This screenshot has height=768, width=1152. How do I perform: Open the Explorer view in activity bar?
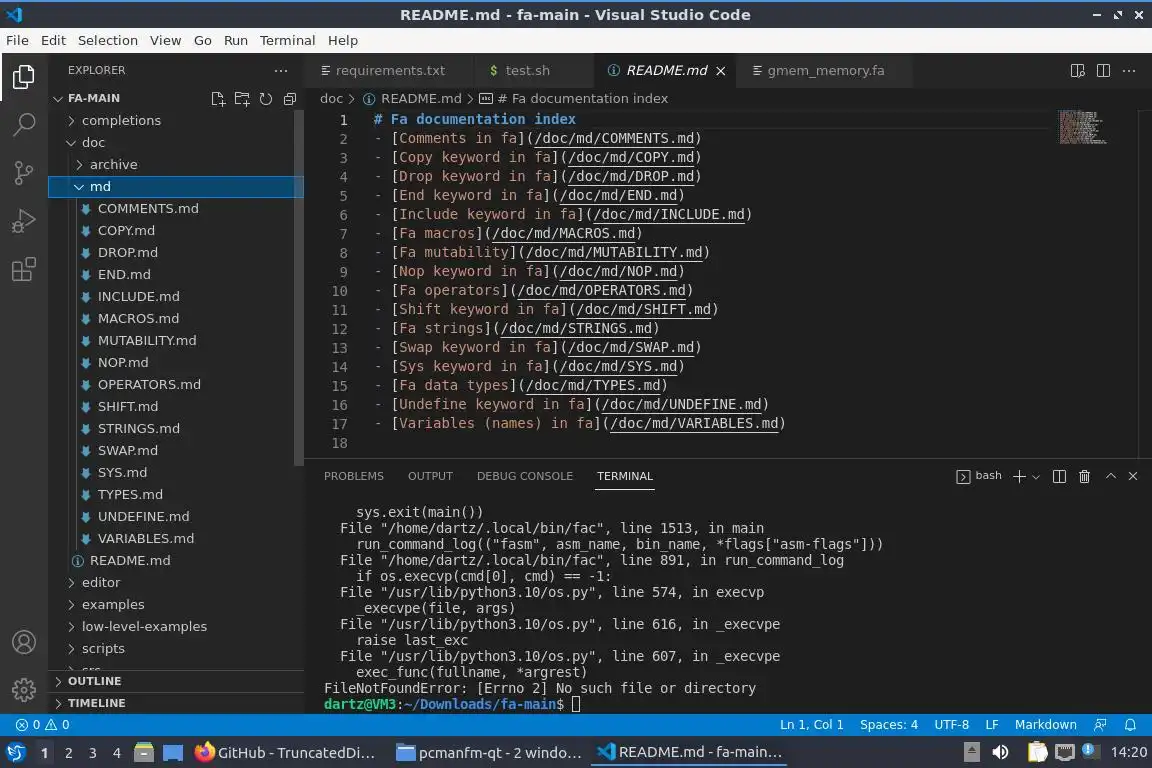pyautogui.click(x=24, y=77)
